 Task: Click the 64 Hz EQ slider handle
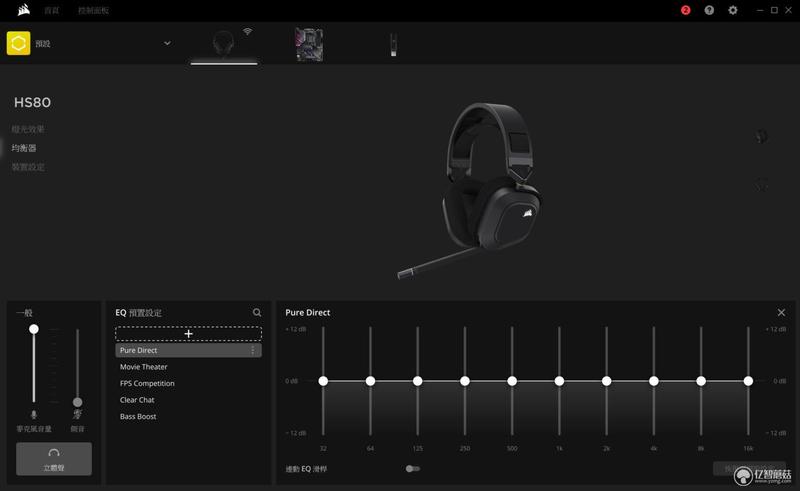pos(370,381)
